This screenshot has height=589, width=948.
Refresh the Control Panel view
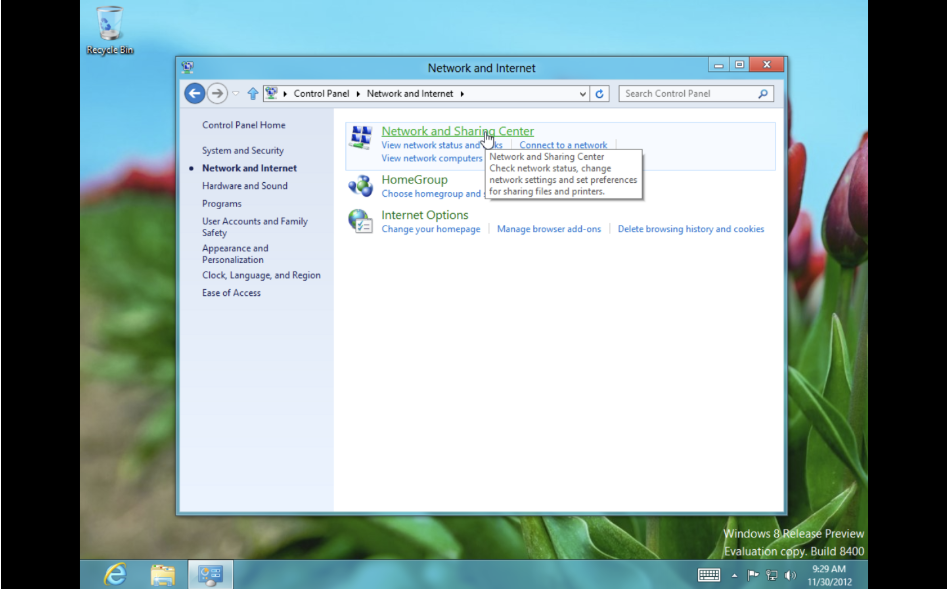click(600, 94)
